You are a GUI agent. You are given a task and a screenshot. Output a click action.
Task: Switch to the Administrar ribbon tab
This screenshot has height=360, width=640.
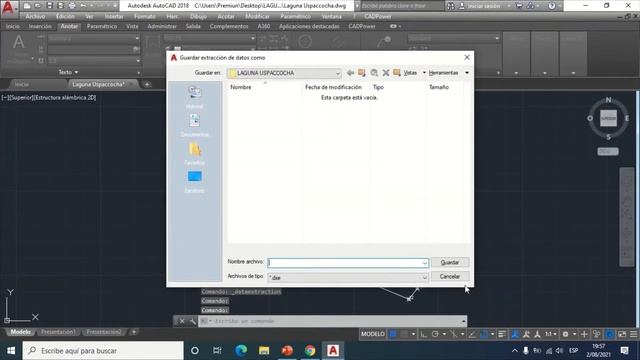[162, 26]
